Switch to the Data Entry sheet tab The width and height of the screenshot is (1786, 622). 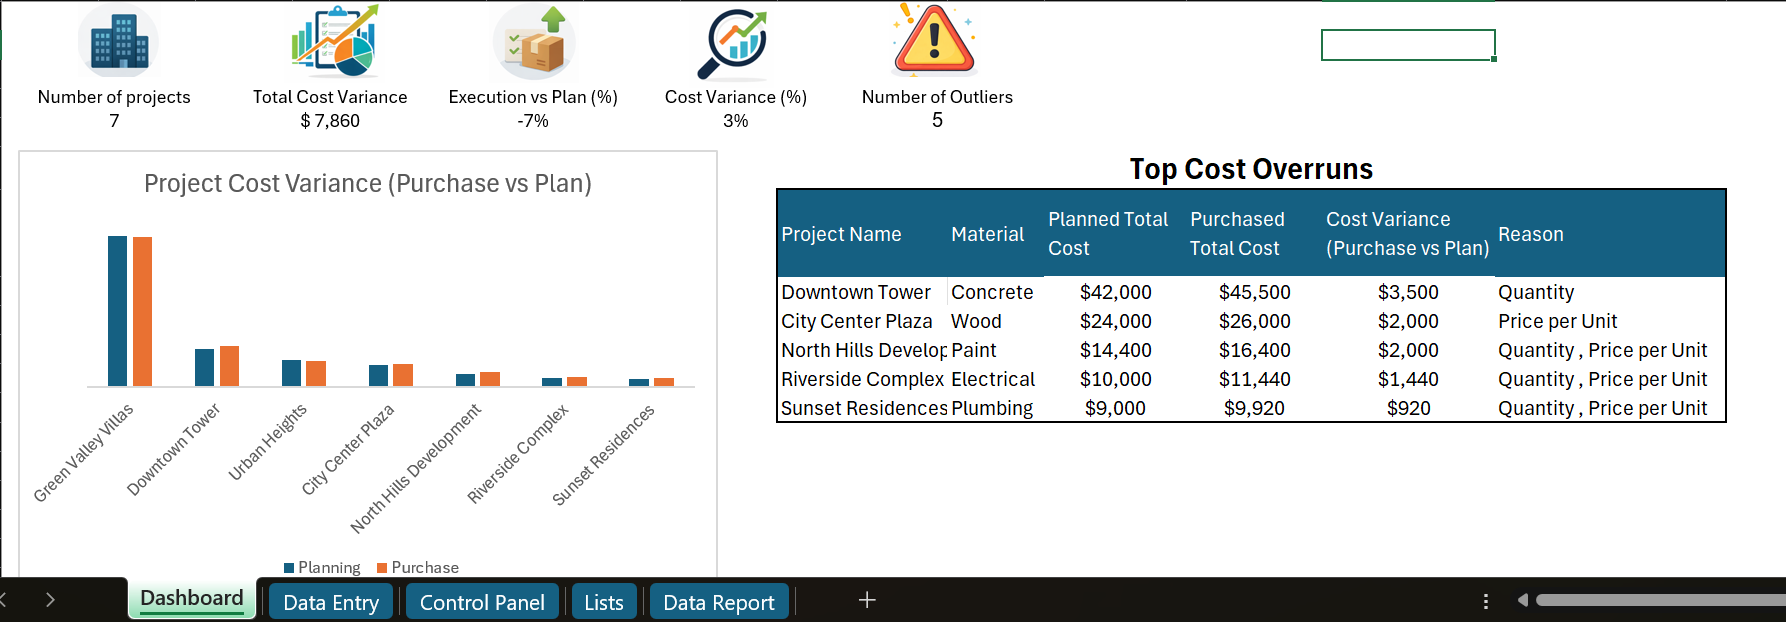(x=331, y=602)
